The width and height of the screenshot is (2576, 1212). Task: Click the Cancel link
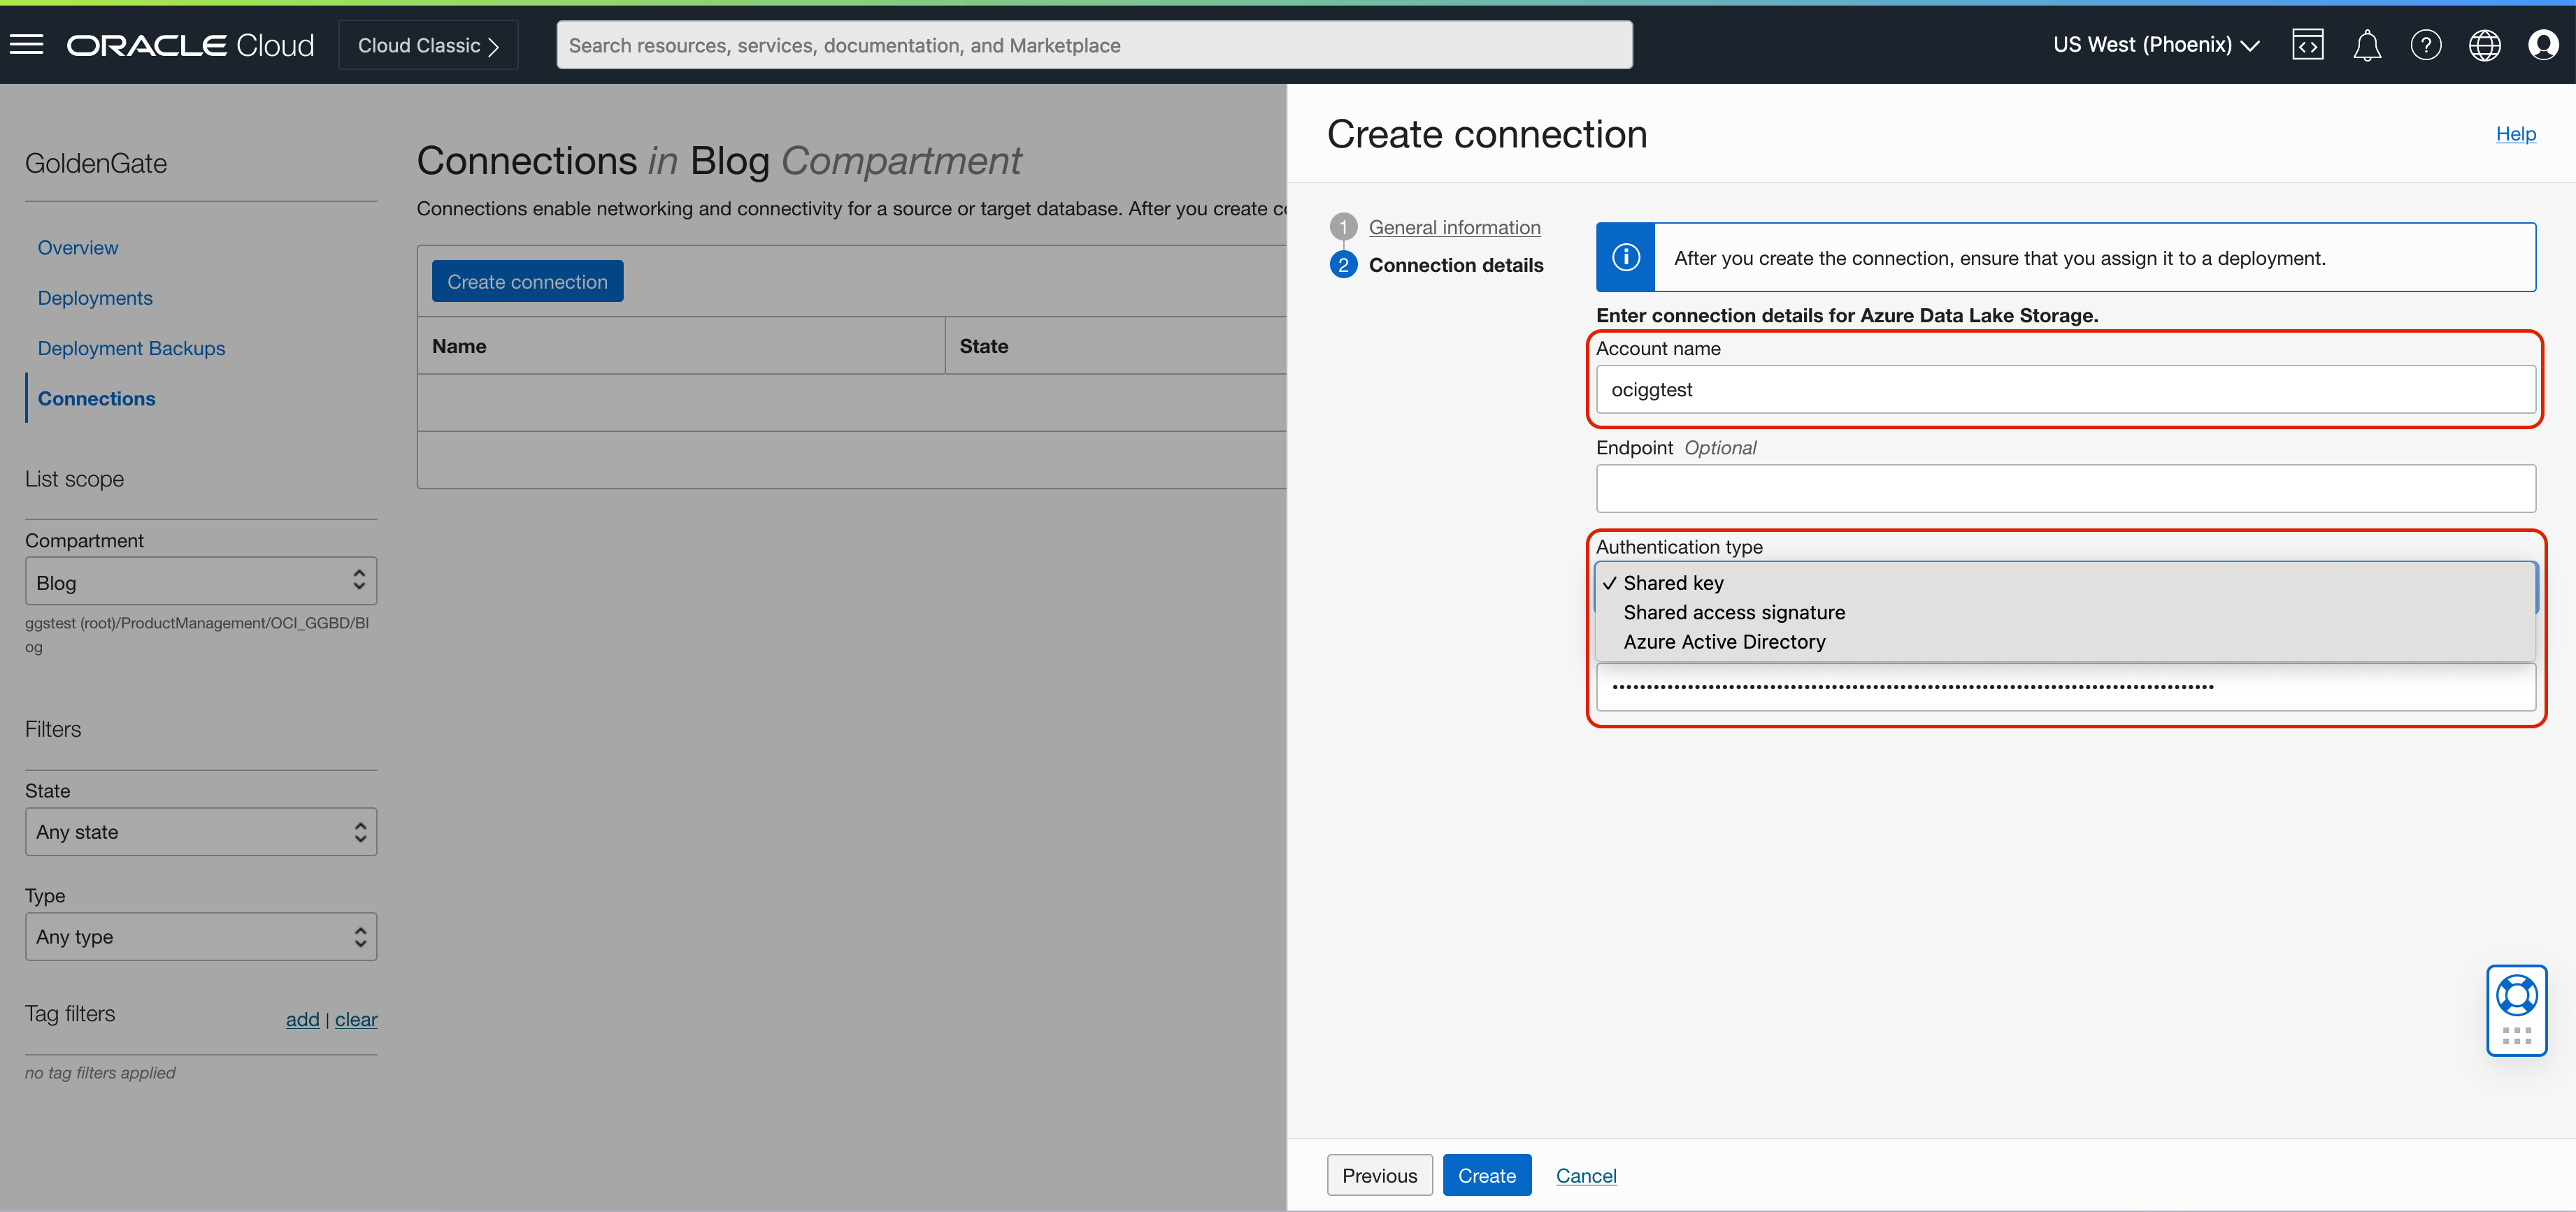[1585, 1176]
